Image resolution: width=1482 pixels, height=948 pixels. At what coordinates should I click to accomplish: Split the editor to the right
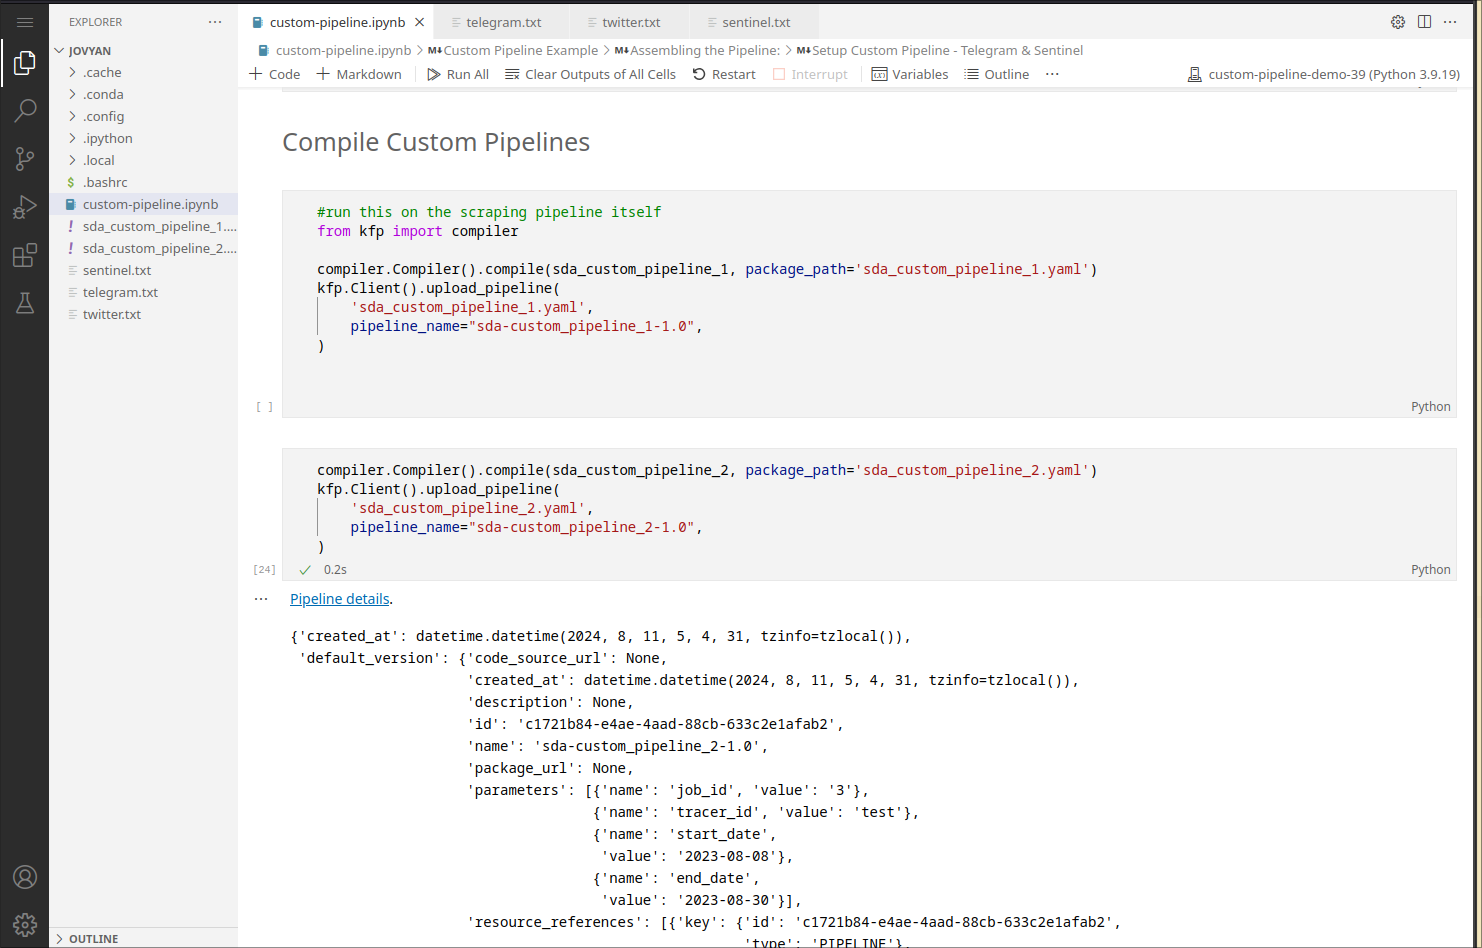pos(1424,22)
